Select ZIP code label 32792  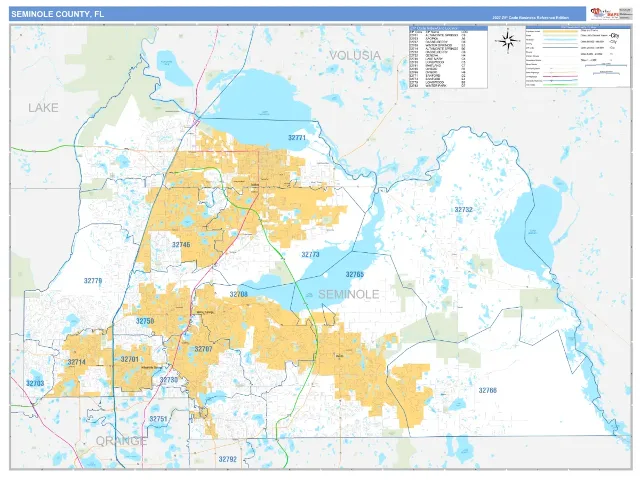point(228,459)
